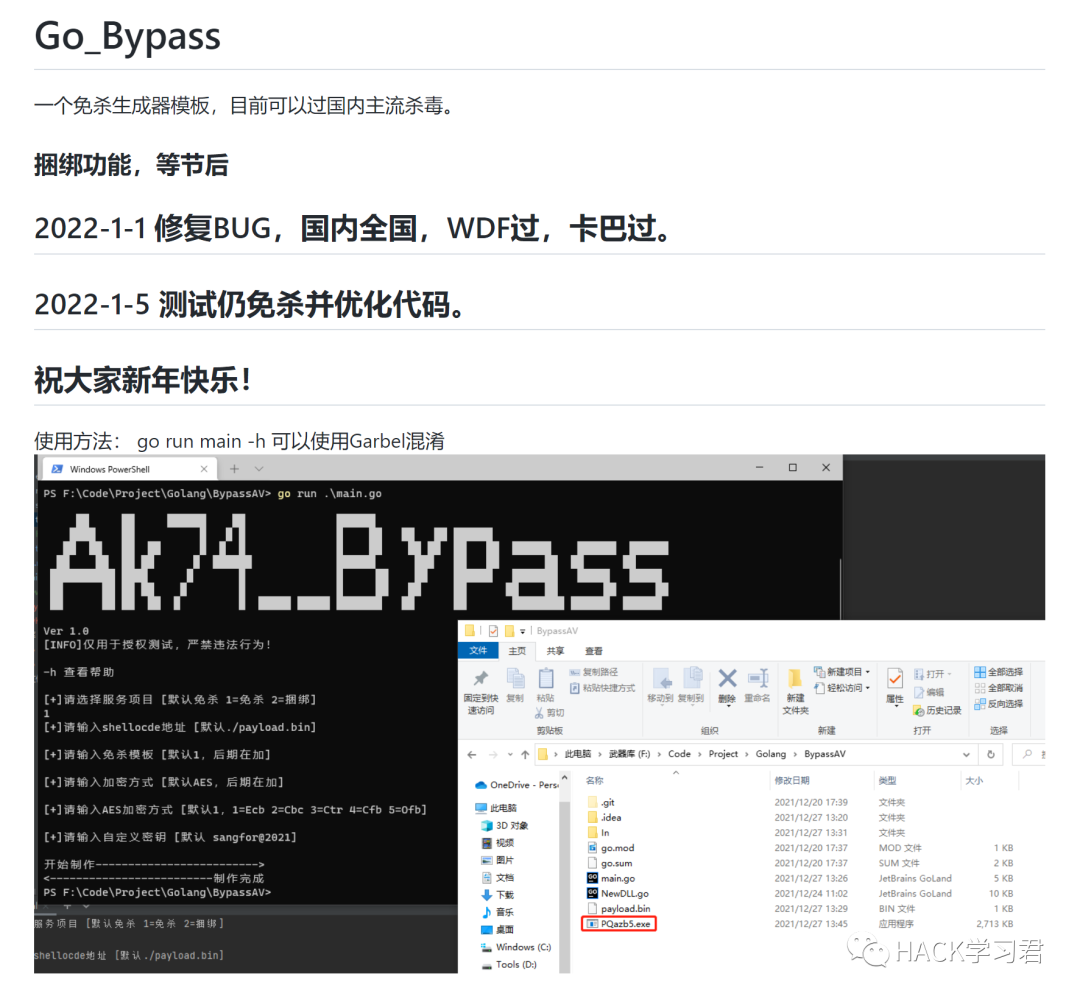This screenshot has width=1080, height=999.
Task: Click the New folder (新建文件夹) icon
Action: 795,679
